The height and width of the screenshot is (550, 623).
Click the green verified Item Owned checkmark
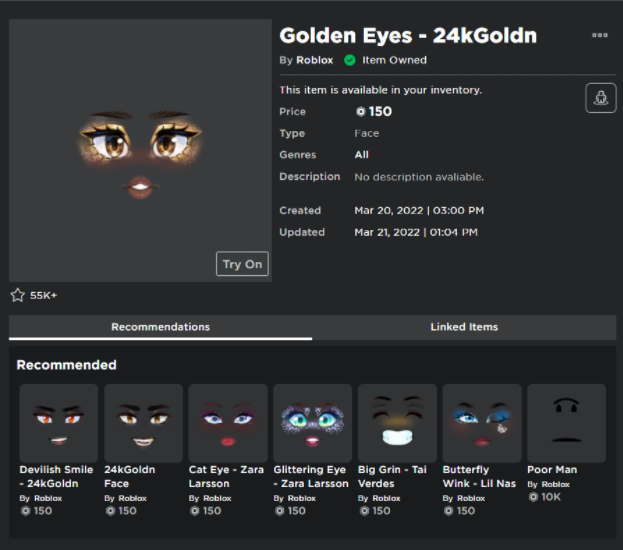[349, 60]
